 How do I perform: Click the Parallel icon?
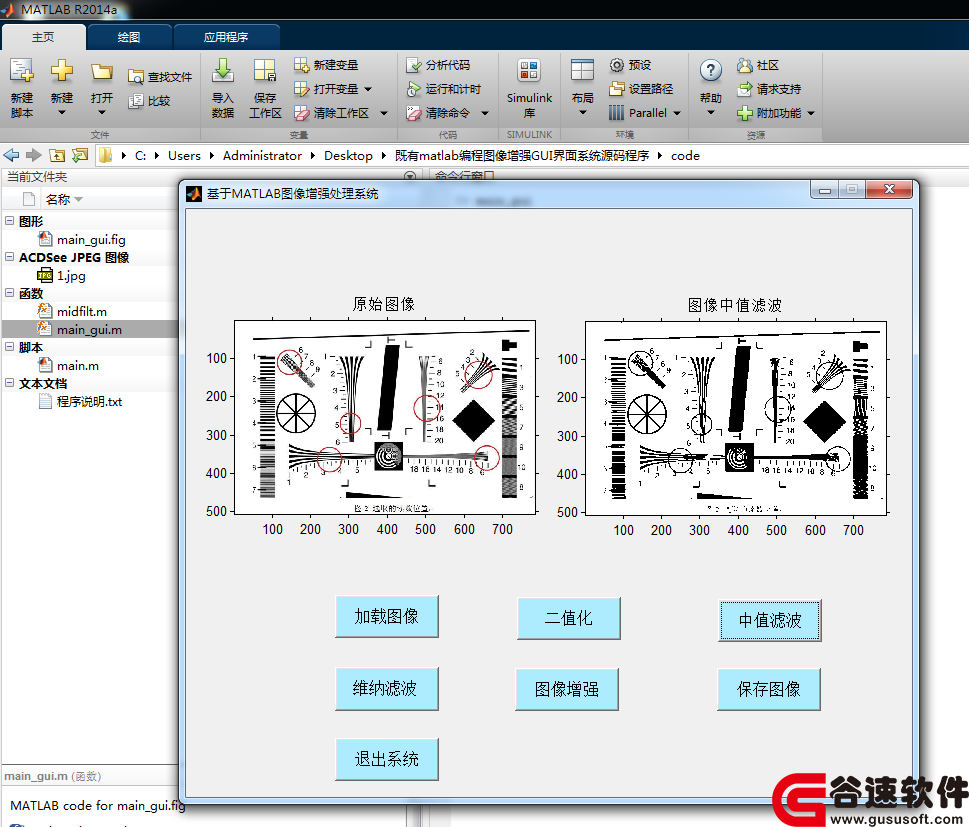(x=617, y=113)
